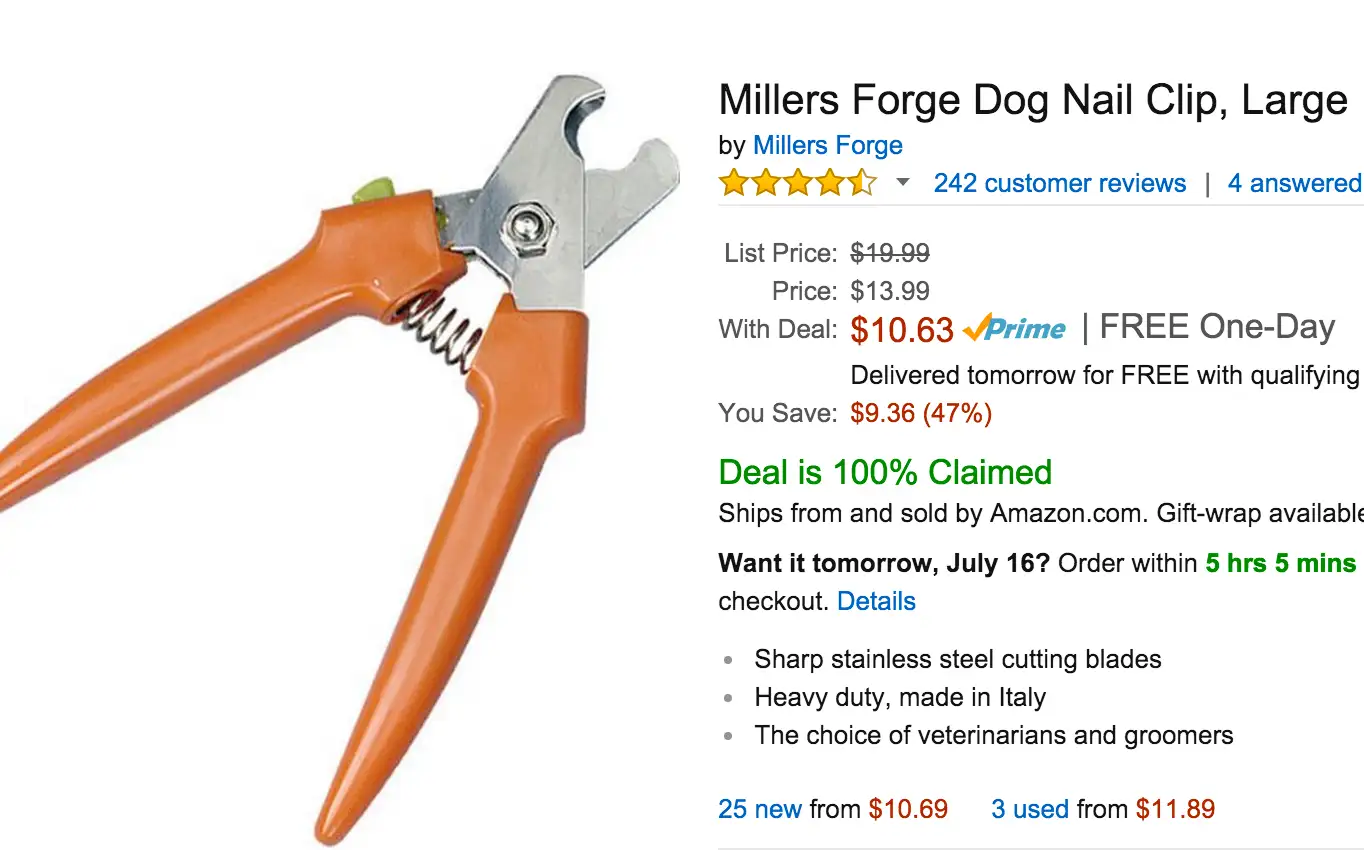
Task: Click the $11.89 used price
Action: click(1175, 809)
